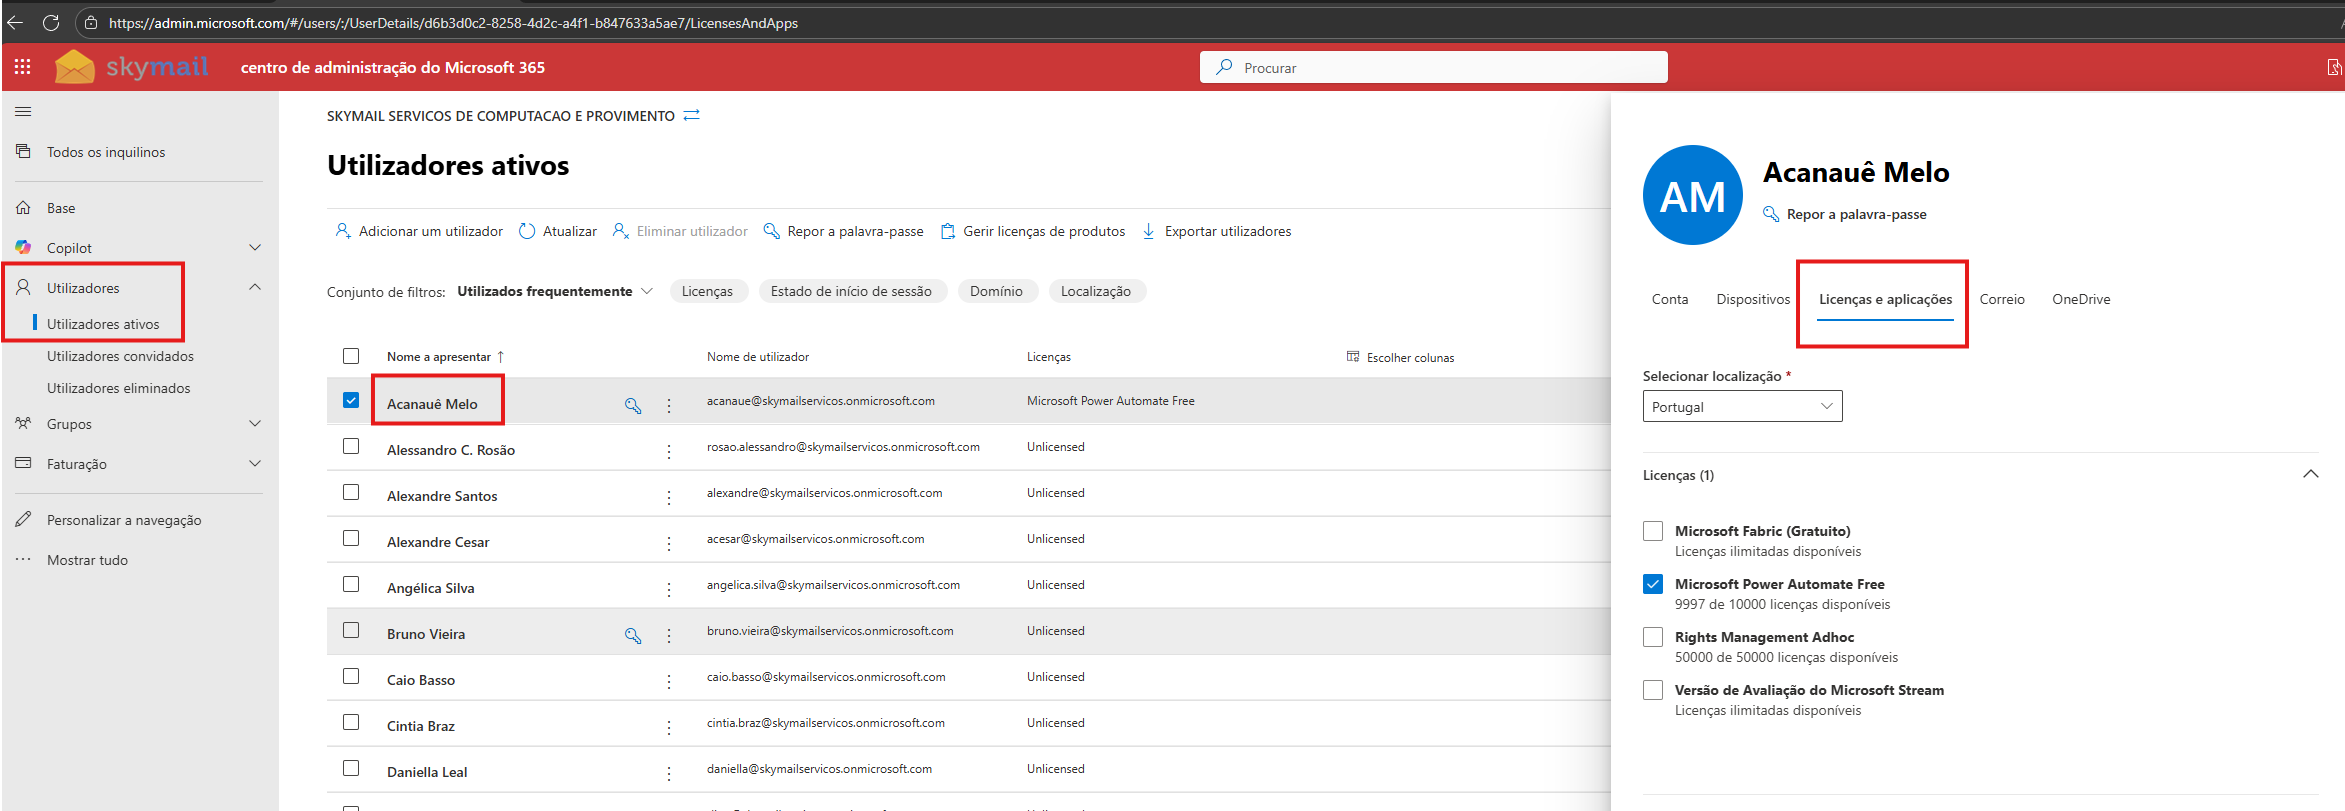Click Todos os inquilinos in sidebar
Image resolution: width=2345 pixels, height=811 pixels.
(106, 152)
